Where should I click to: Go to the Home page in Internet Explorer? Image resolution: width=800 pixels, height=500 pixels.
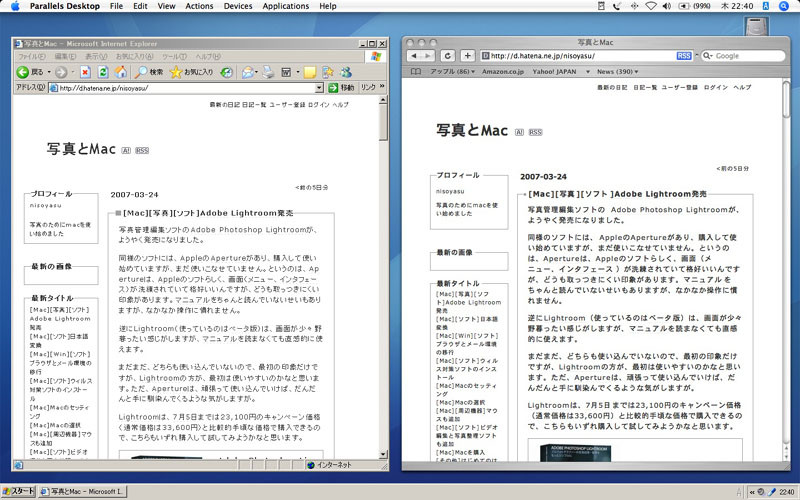(x=120, y=72)
